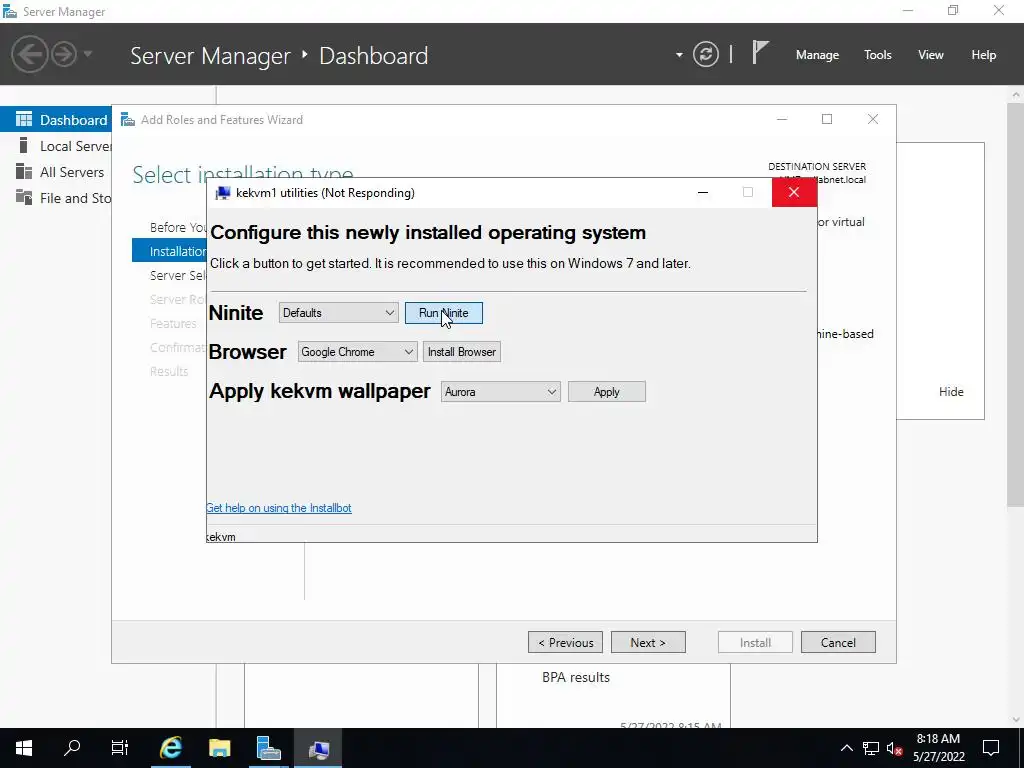Open taskbar search
This screenshot has height=768, width=1024.
(x=72, y=748)
